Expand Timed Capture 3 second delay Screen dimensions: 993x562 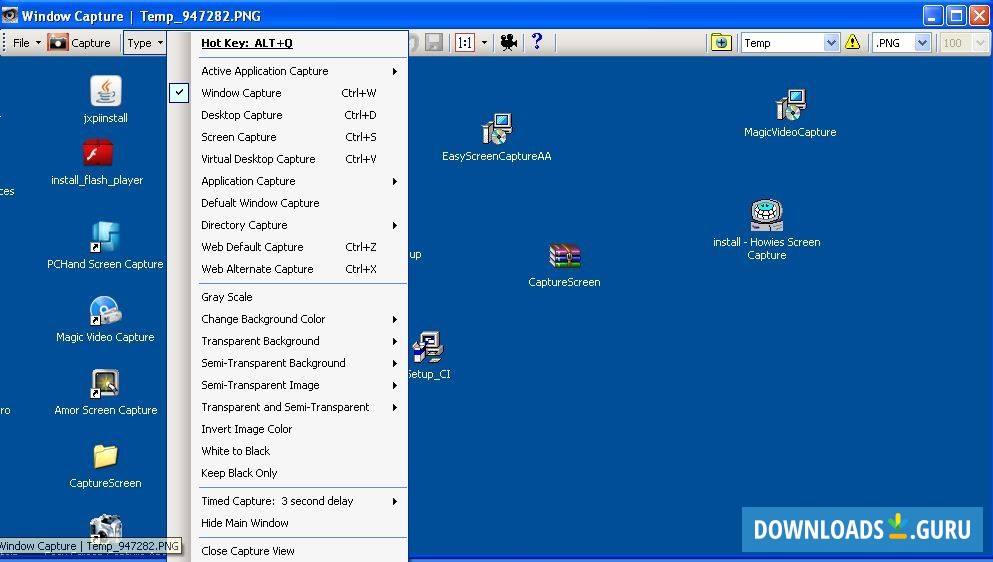[x=300, y=501]
